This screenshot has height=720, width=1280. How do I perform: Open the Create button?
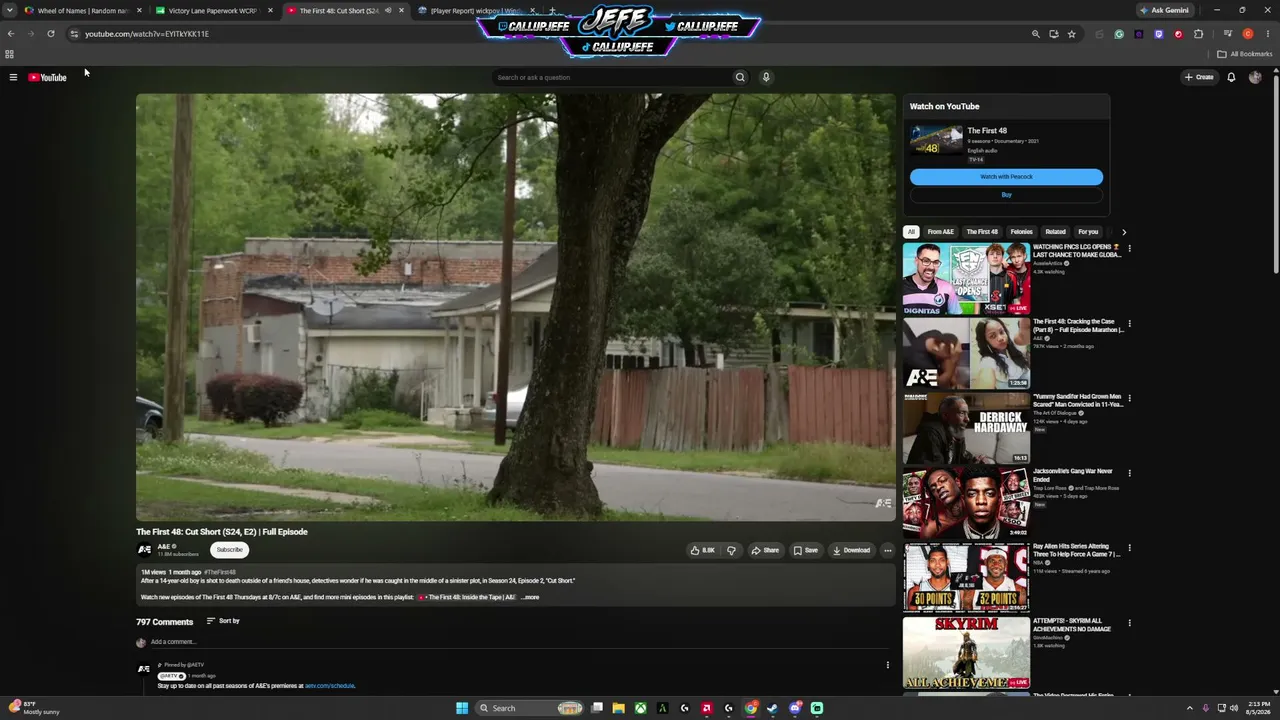pos(1199,77)
